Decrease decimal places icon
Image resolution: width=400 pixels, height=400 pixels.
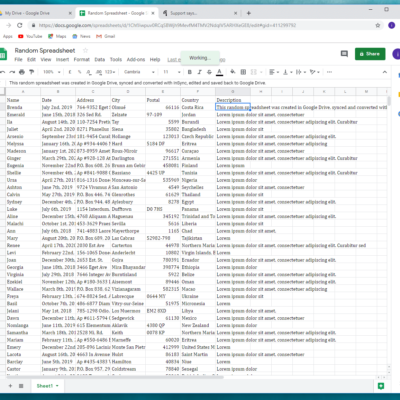point(89,72)
